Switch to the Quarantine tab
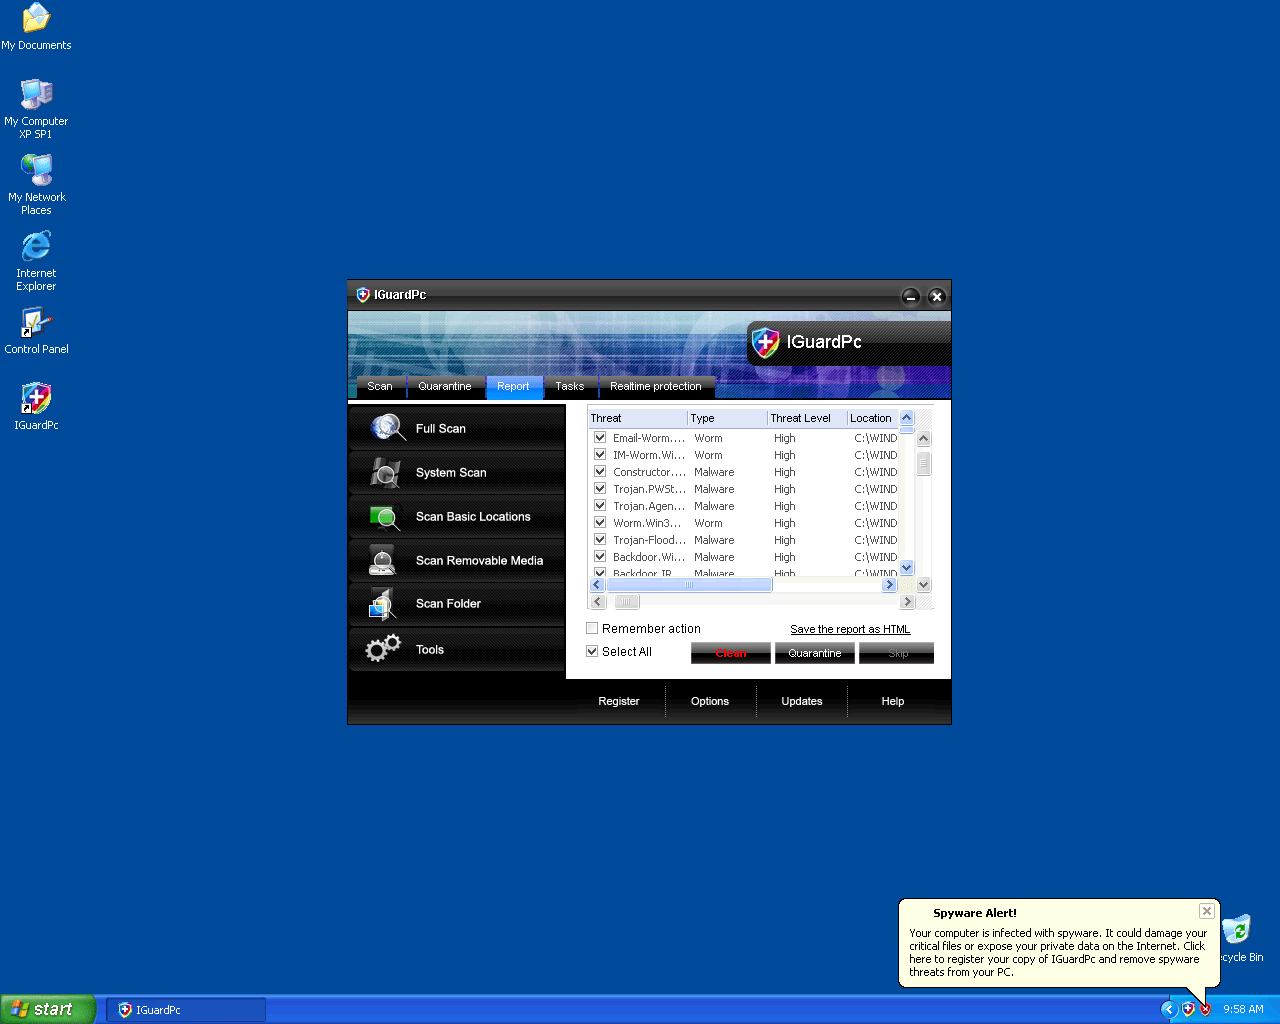The width and height of the screenshot is (1280, 1024). [x=445, y=386]
